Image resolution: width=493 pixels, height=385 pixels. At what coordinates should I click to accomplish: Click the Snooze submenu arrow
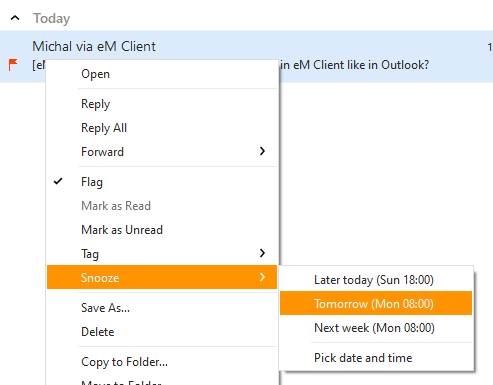(262, 277)
